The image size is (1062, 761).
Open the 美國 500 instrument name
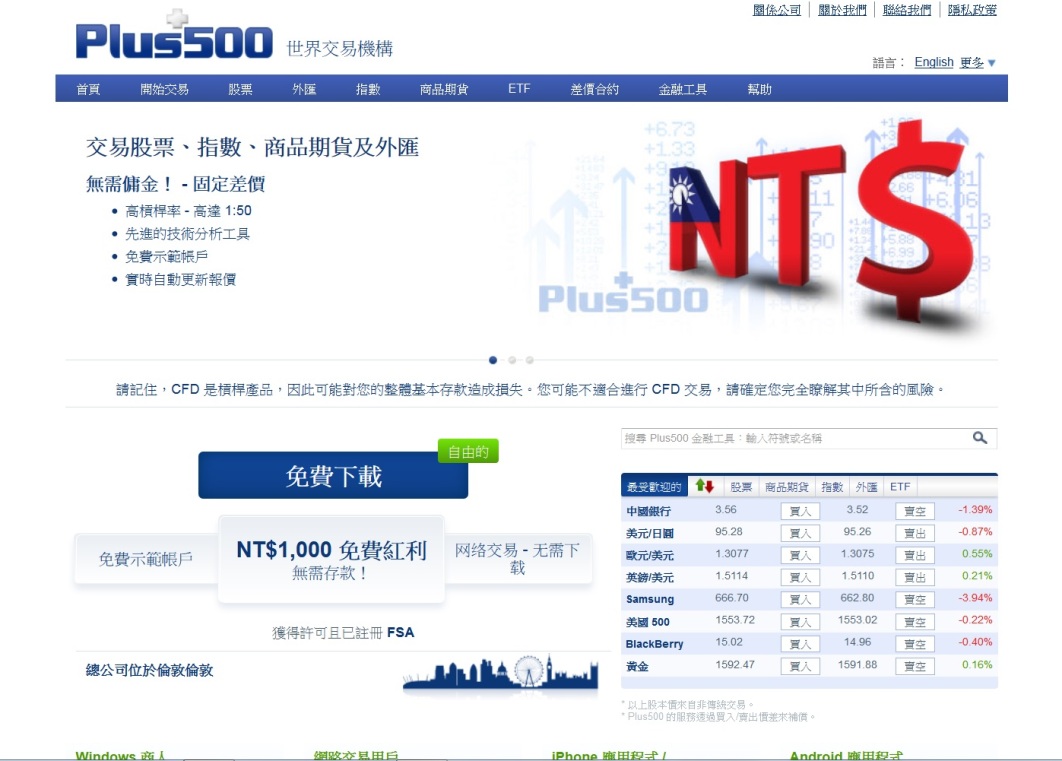[647, 622]
